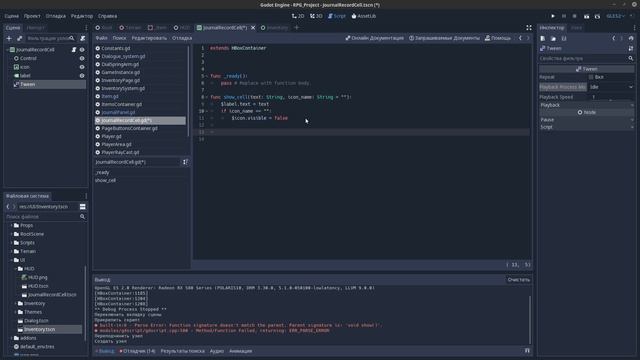Stop the running scene
This screenshot has width=640, height=360.
tap(575, 16)
